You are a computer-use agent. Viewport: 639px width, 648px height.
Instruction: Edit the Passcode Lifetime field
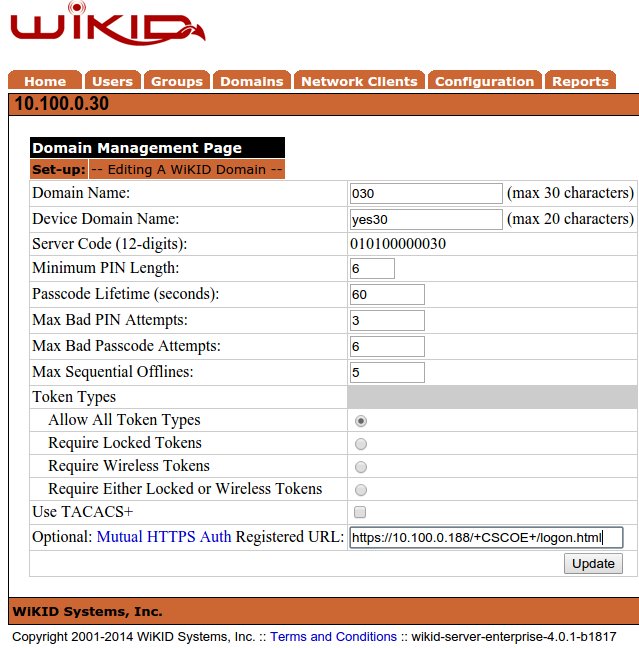coord(387,295)
